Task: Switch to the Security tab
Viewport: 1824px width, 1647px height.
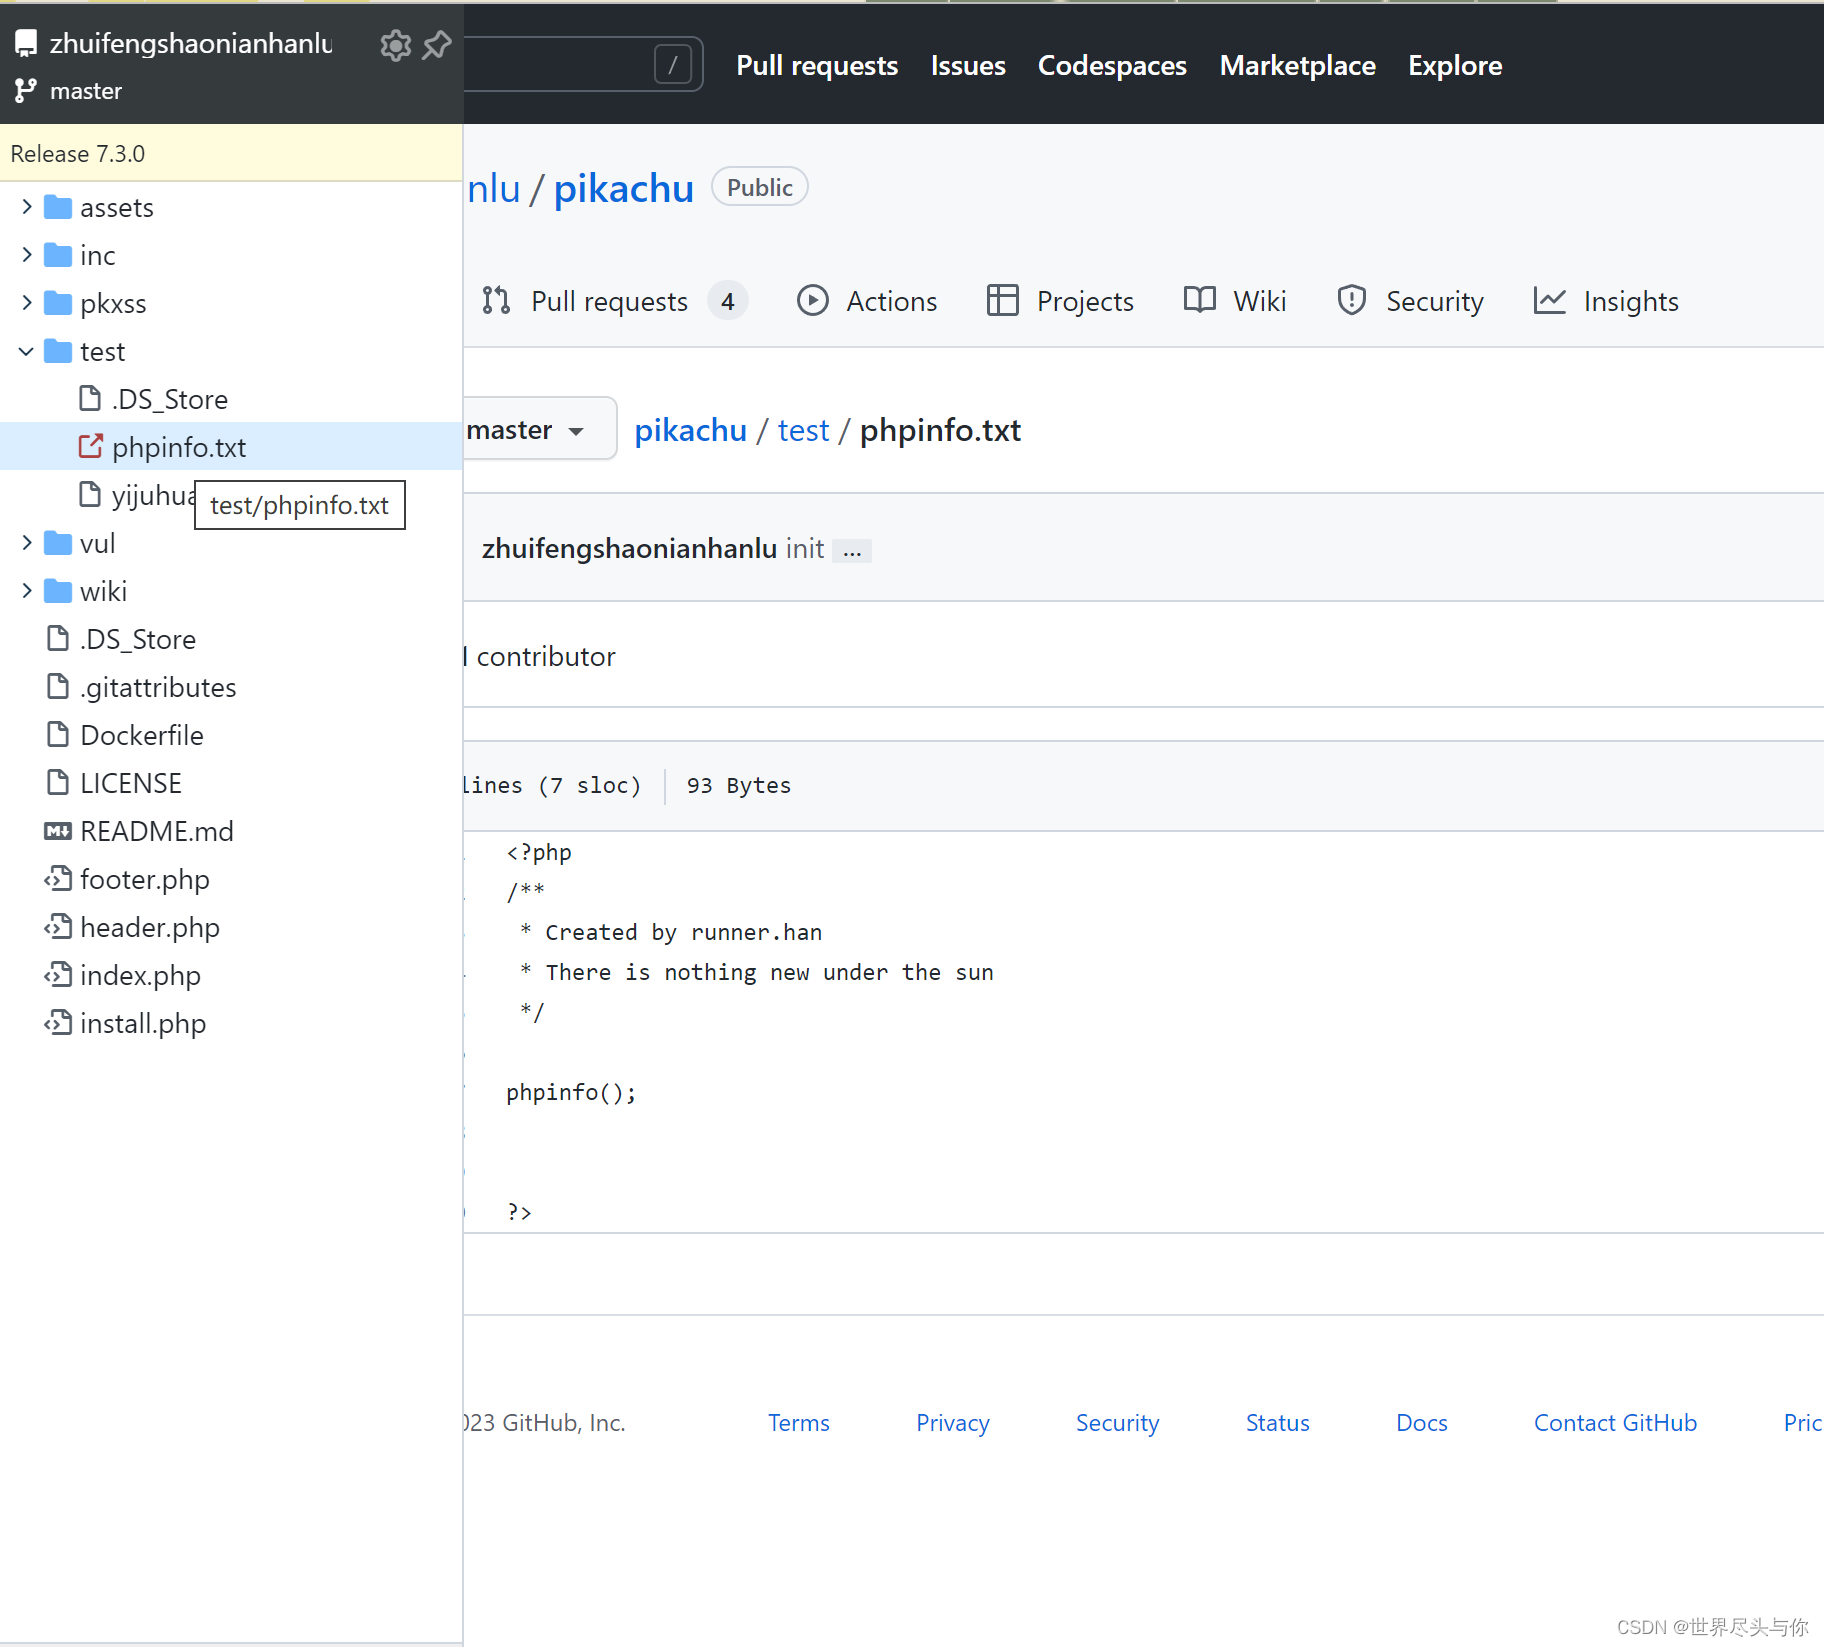Action: point(1410,301)
